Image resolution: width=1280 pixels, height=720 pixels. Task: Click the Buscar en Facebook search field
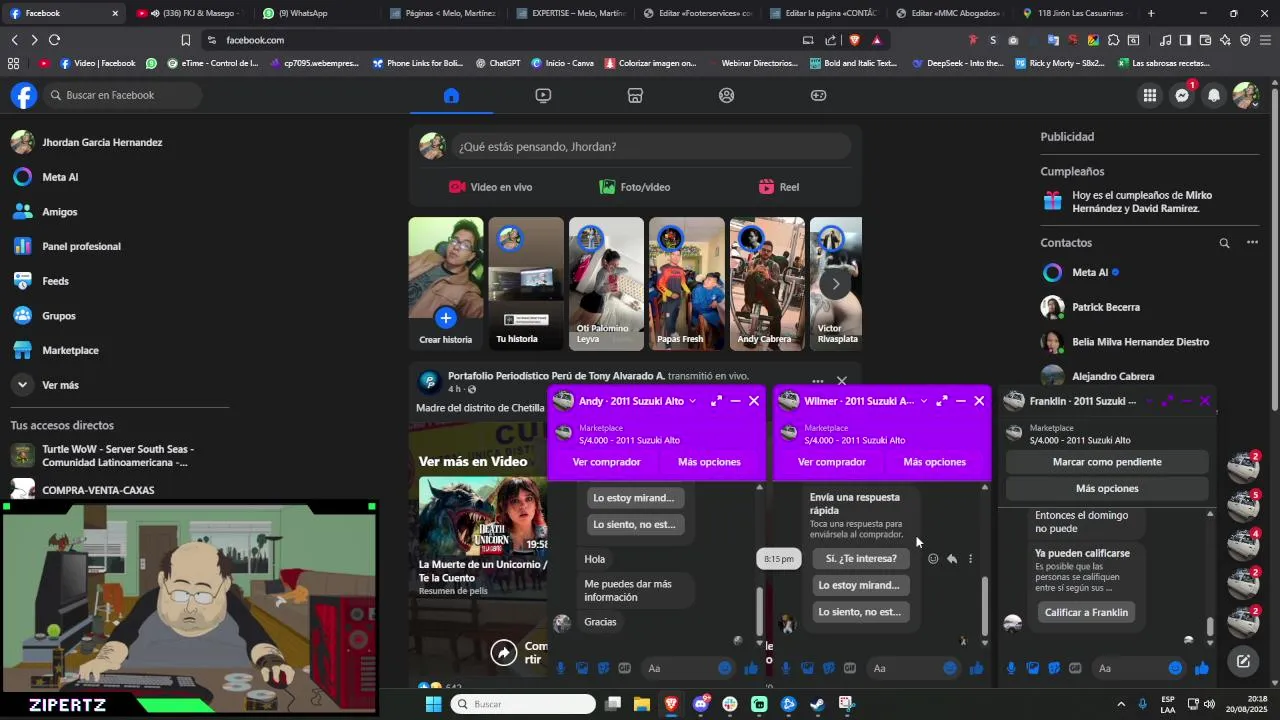[x=123, y=95]
